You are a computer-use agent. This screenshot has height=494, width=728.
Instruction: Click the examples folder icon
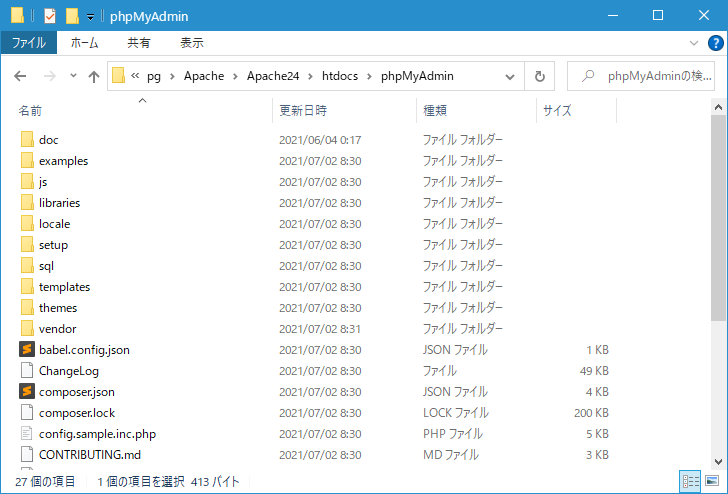(27, 160)
